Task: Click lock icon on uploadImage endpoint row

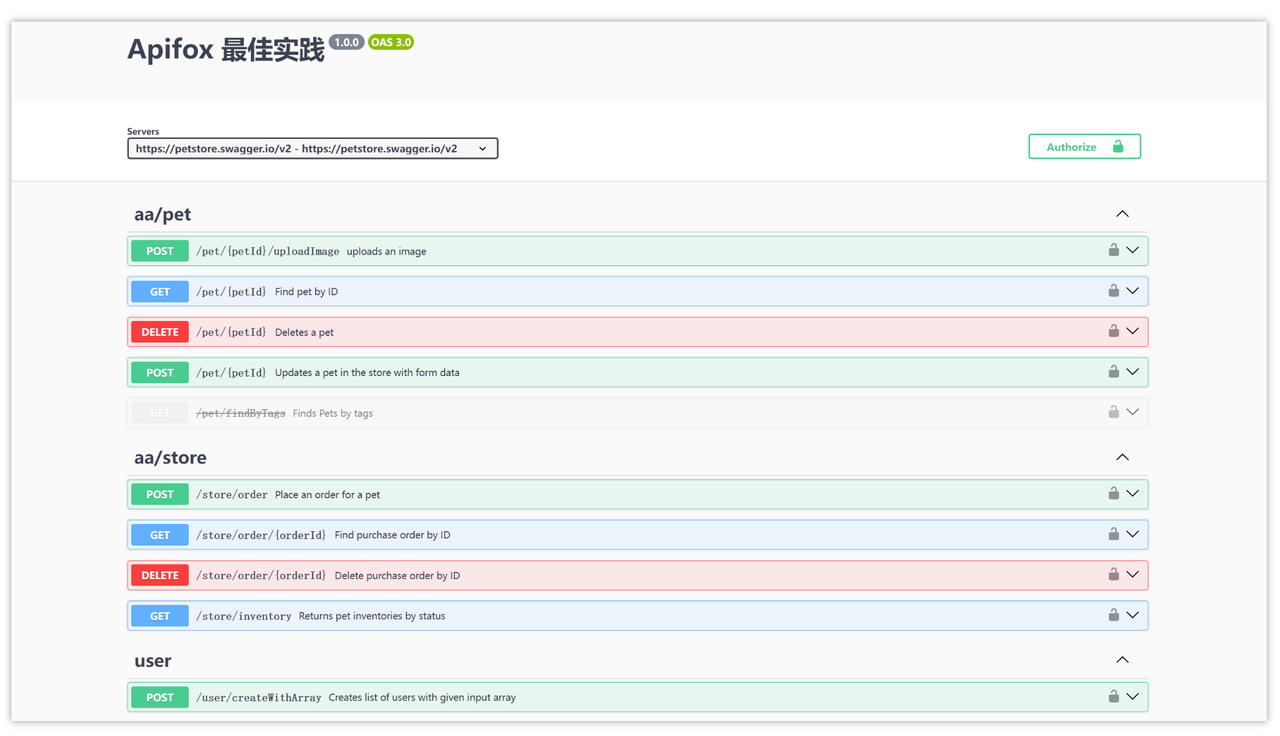Action: 1113,250
